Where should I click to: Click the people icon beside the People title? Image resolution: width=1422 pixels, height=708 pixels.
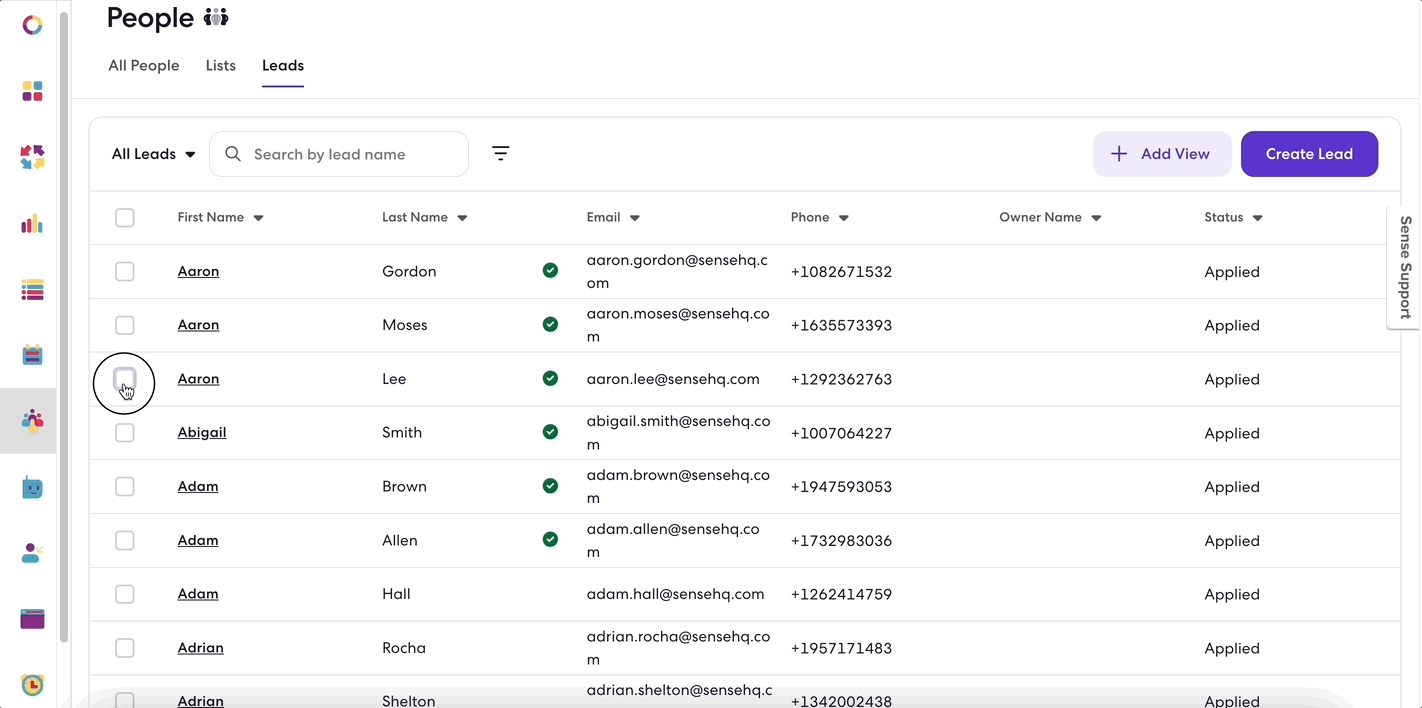tap(216, 17)
